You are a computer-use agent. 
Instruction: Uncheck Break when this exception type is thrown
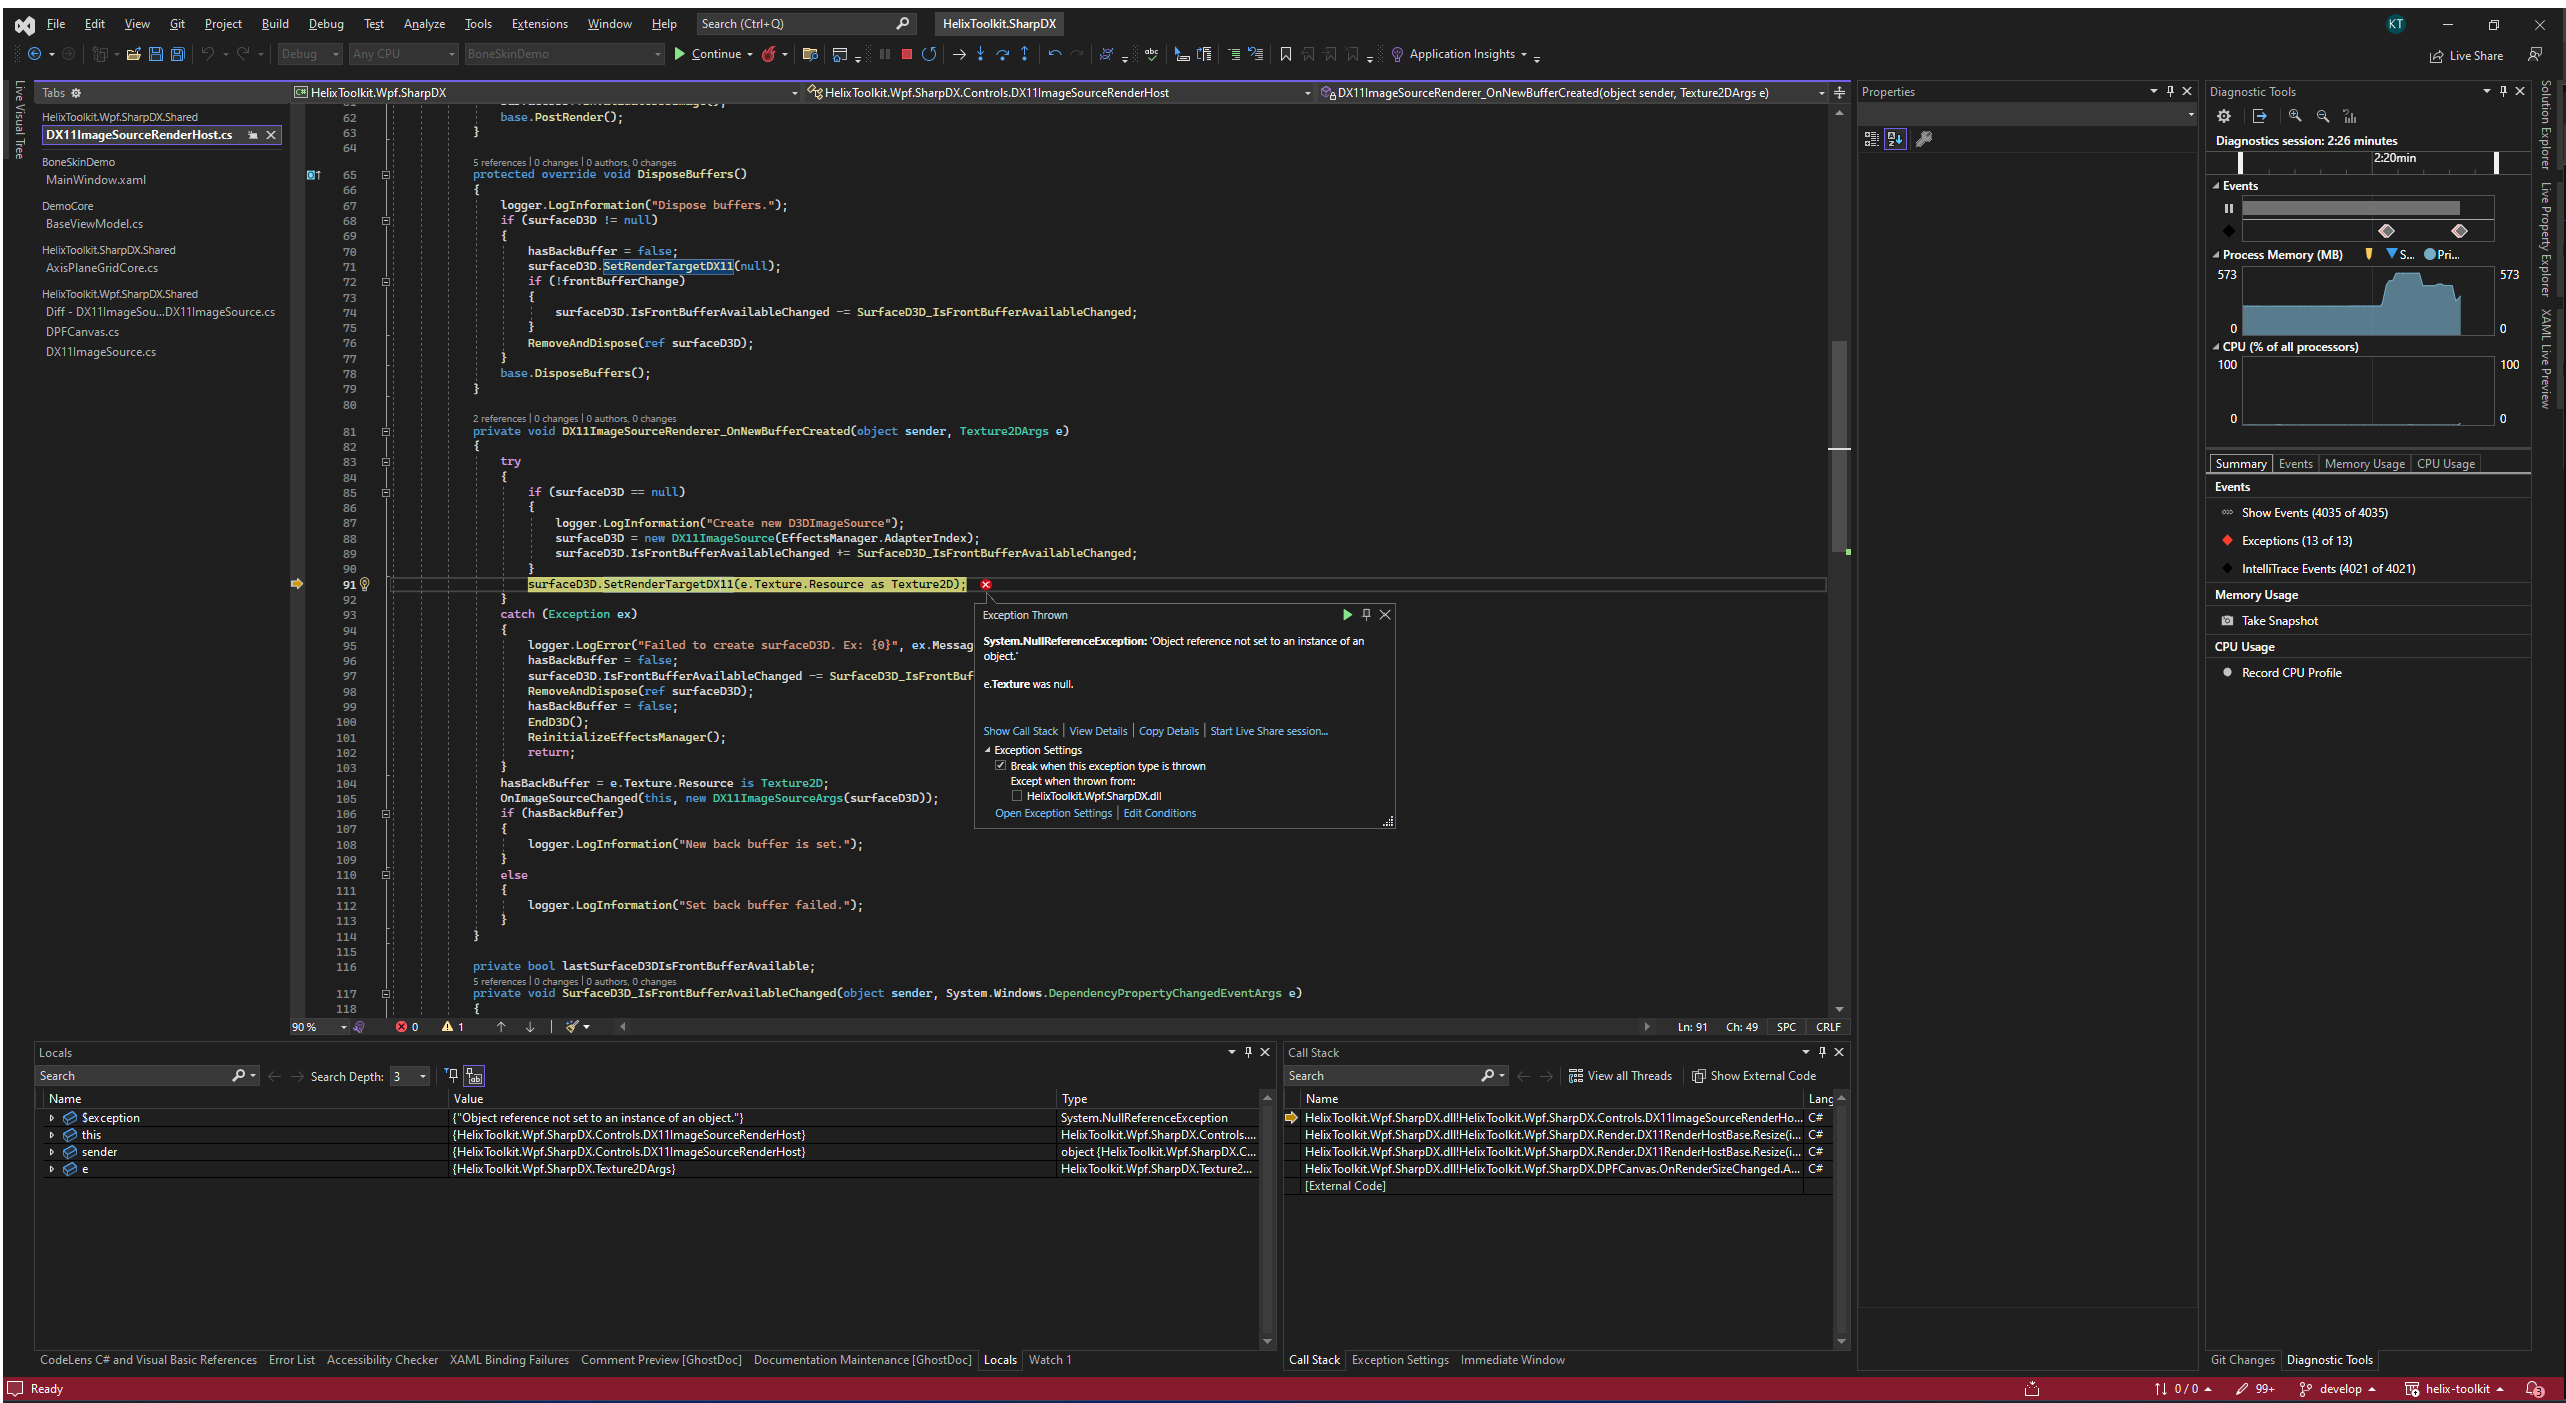click(x=1000, y=766)
